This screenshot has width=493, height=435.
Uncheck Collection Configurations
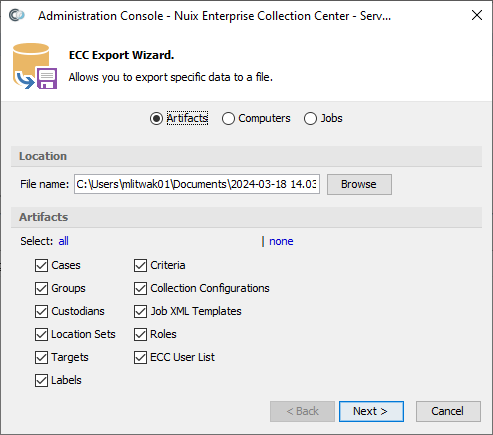tap(140, 289)
